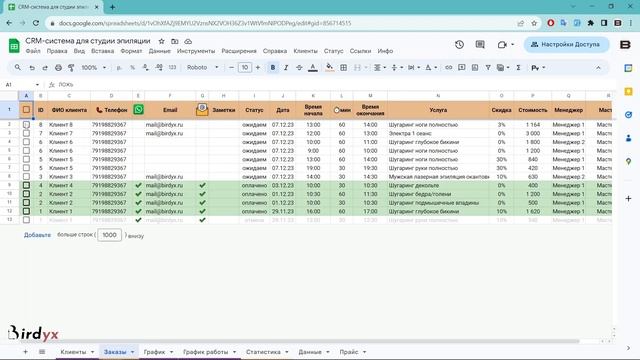The height and width of the screenshot is (360, 640).
Task: Open the borders tool
Action: [344, 68]
